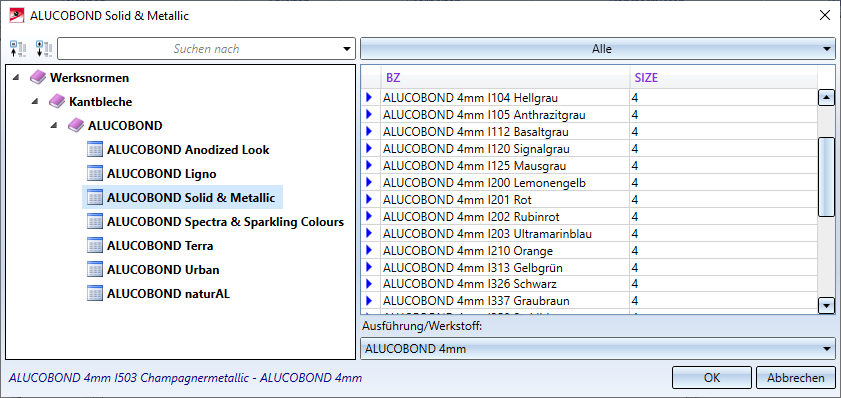Image resolution: width=841 pixels, height=398 pixels.
Task: Select ALUCOBOND Spectra & Sparkling Colours
Action: [x=225, y=222]
